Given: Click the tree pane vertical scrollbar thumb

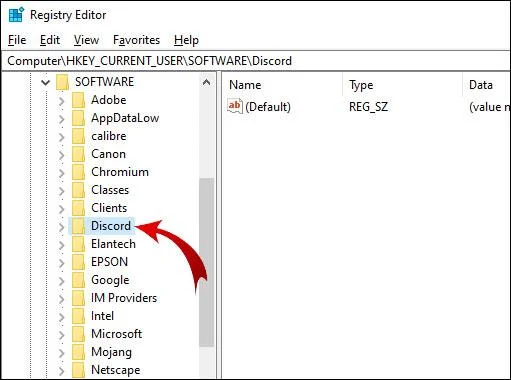Looking at the screenshot, I should 206,263.
